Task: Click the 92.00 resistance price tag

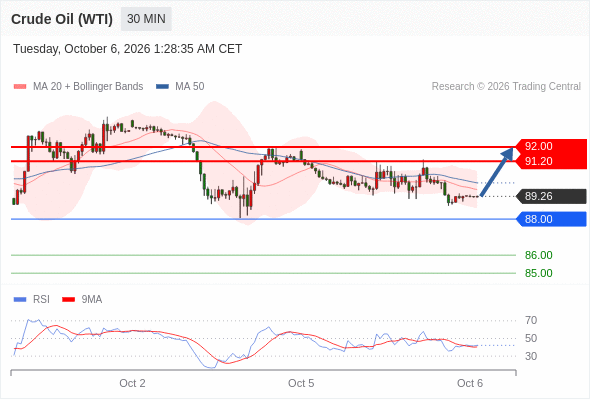Action: click(551, 146)
